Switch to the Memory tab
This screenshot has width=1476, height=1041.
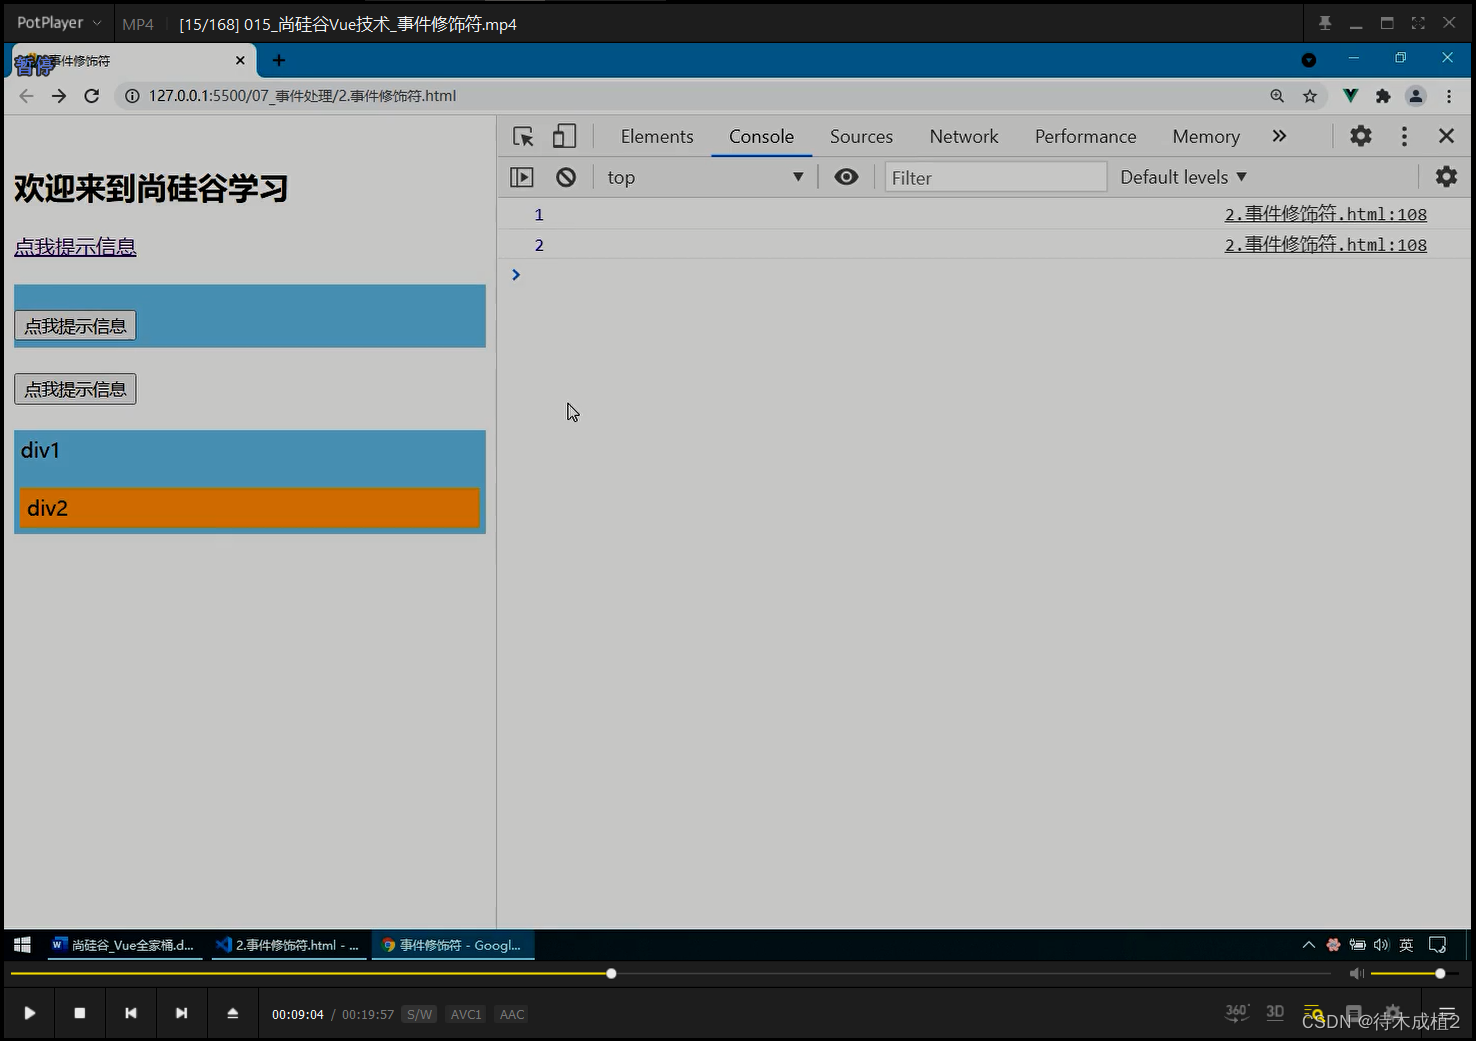[x=1206, y=136]
